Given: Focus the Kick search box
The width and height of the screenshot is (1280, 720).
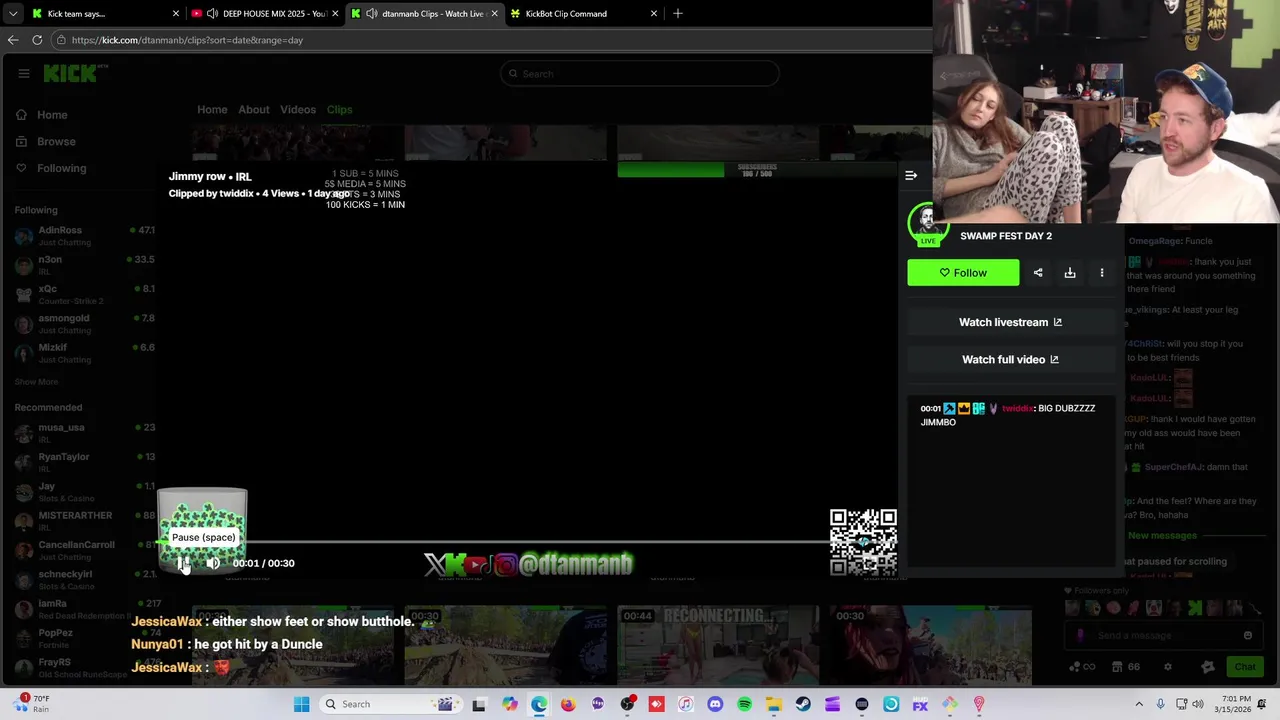Looking at the screenshot, I should coord(640,73).
